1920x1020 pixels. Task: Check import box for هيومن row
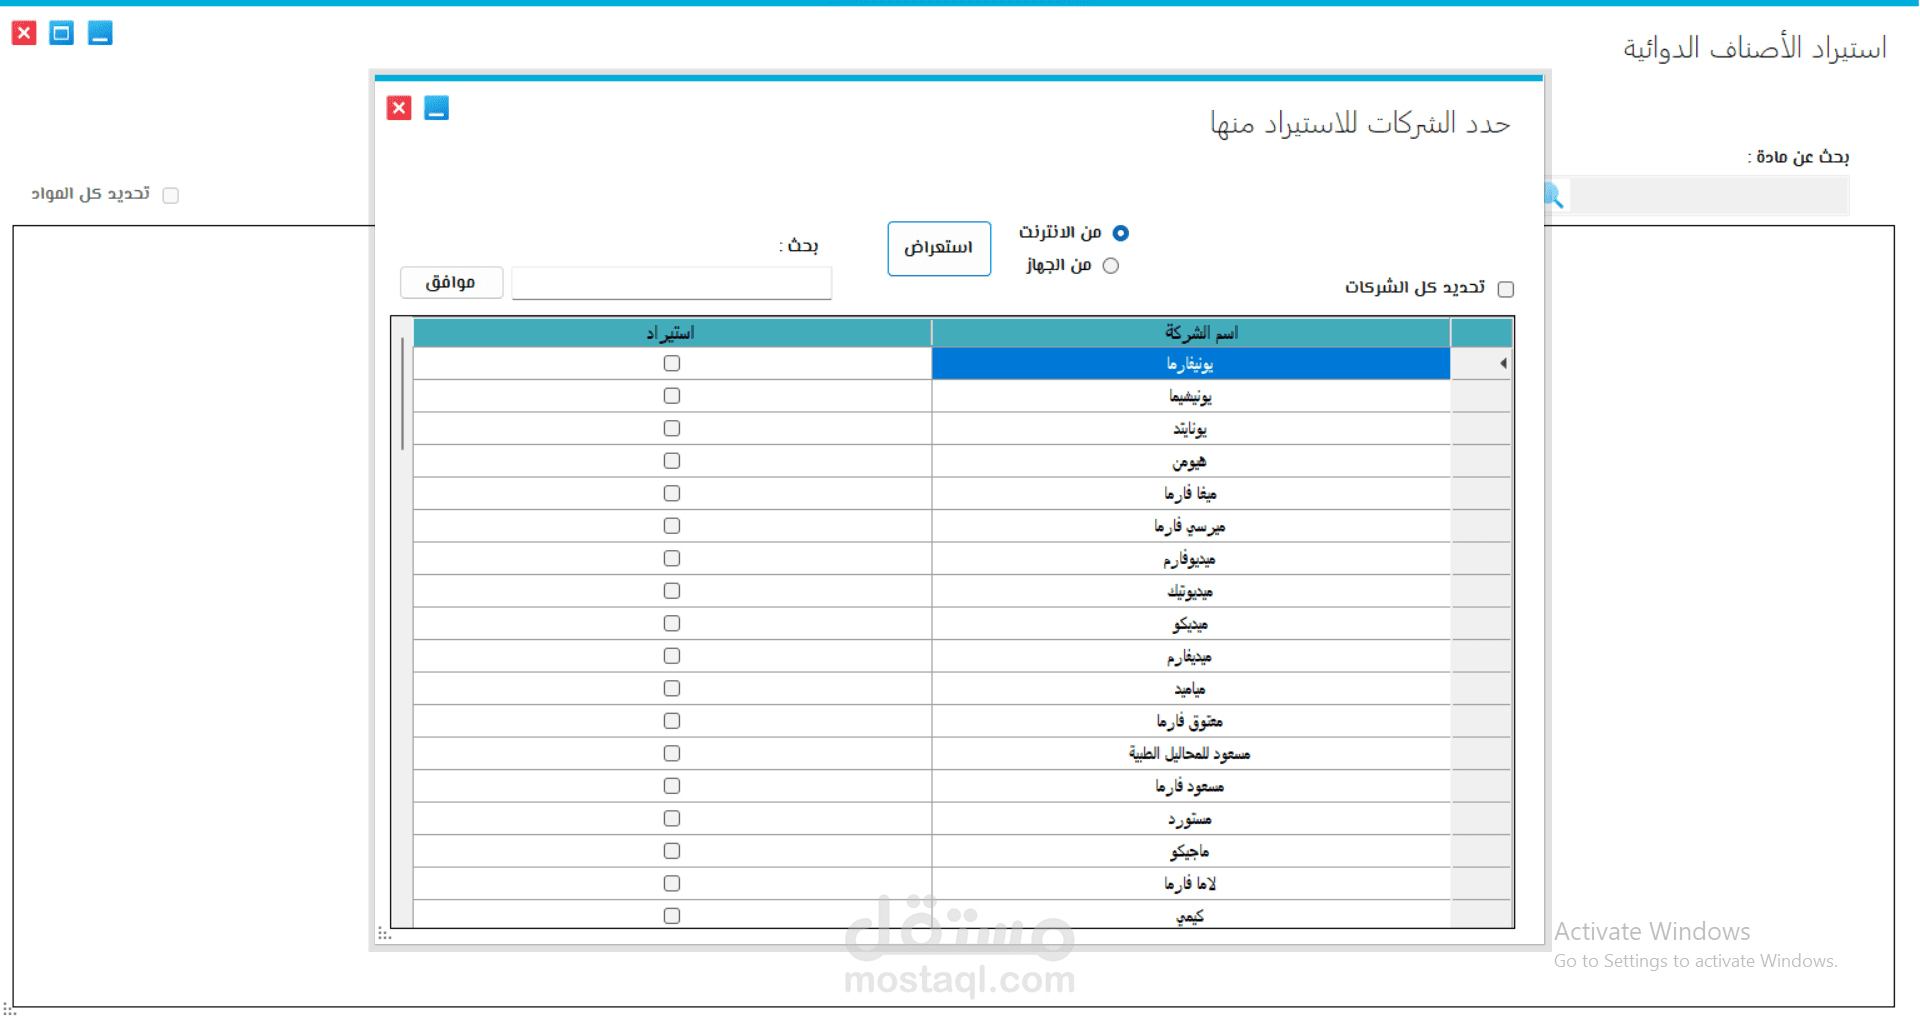coord(672,461)
